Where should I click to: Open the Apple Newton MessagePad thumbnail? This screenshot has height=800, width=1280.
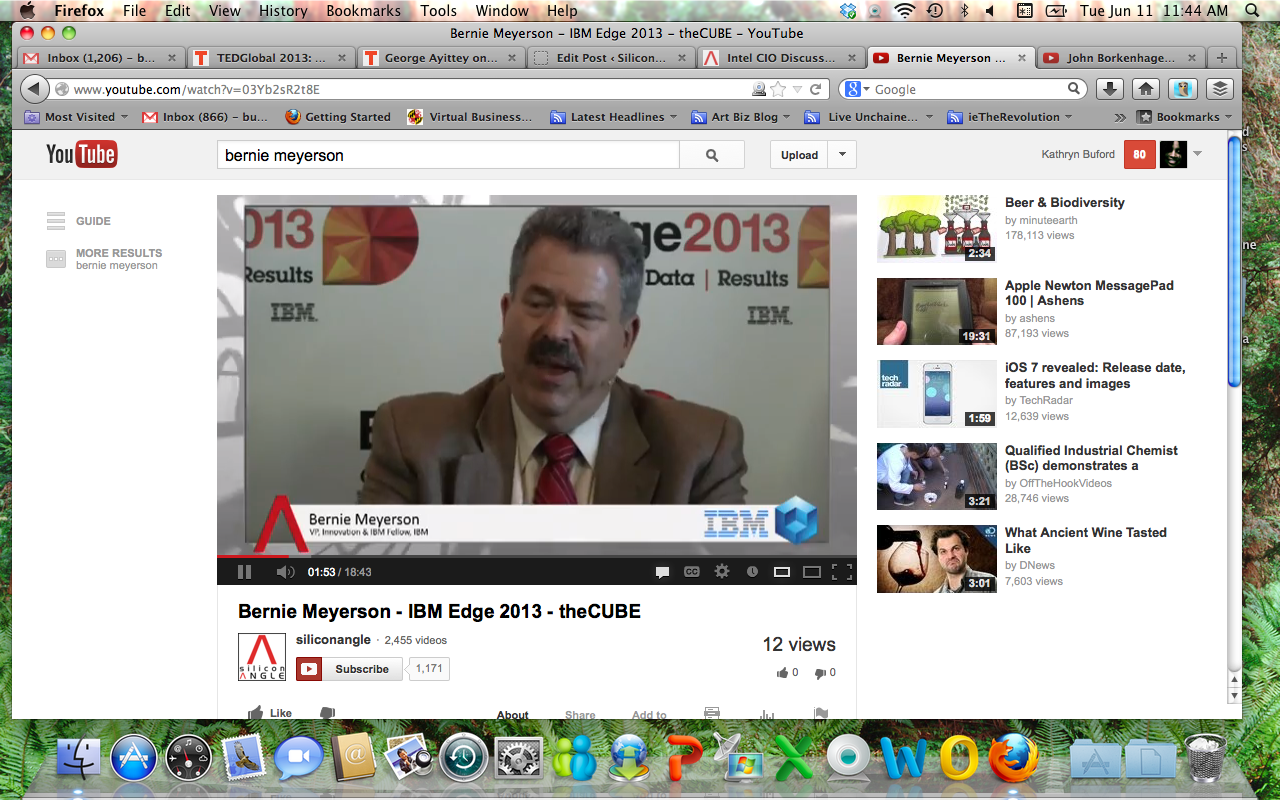coord(937,311)
